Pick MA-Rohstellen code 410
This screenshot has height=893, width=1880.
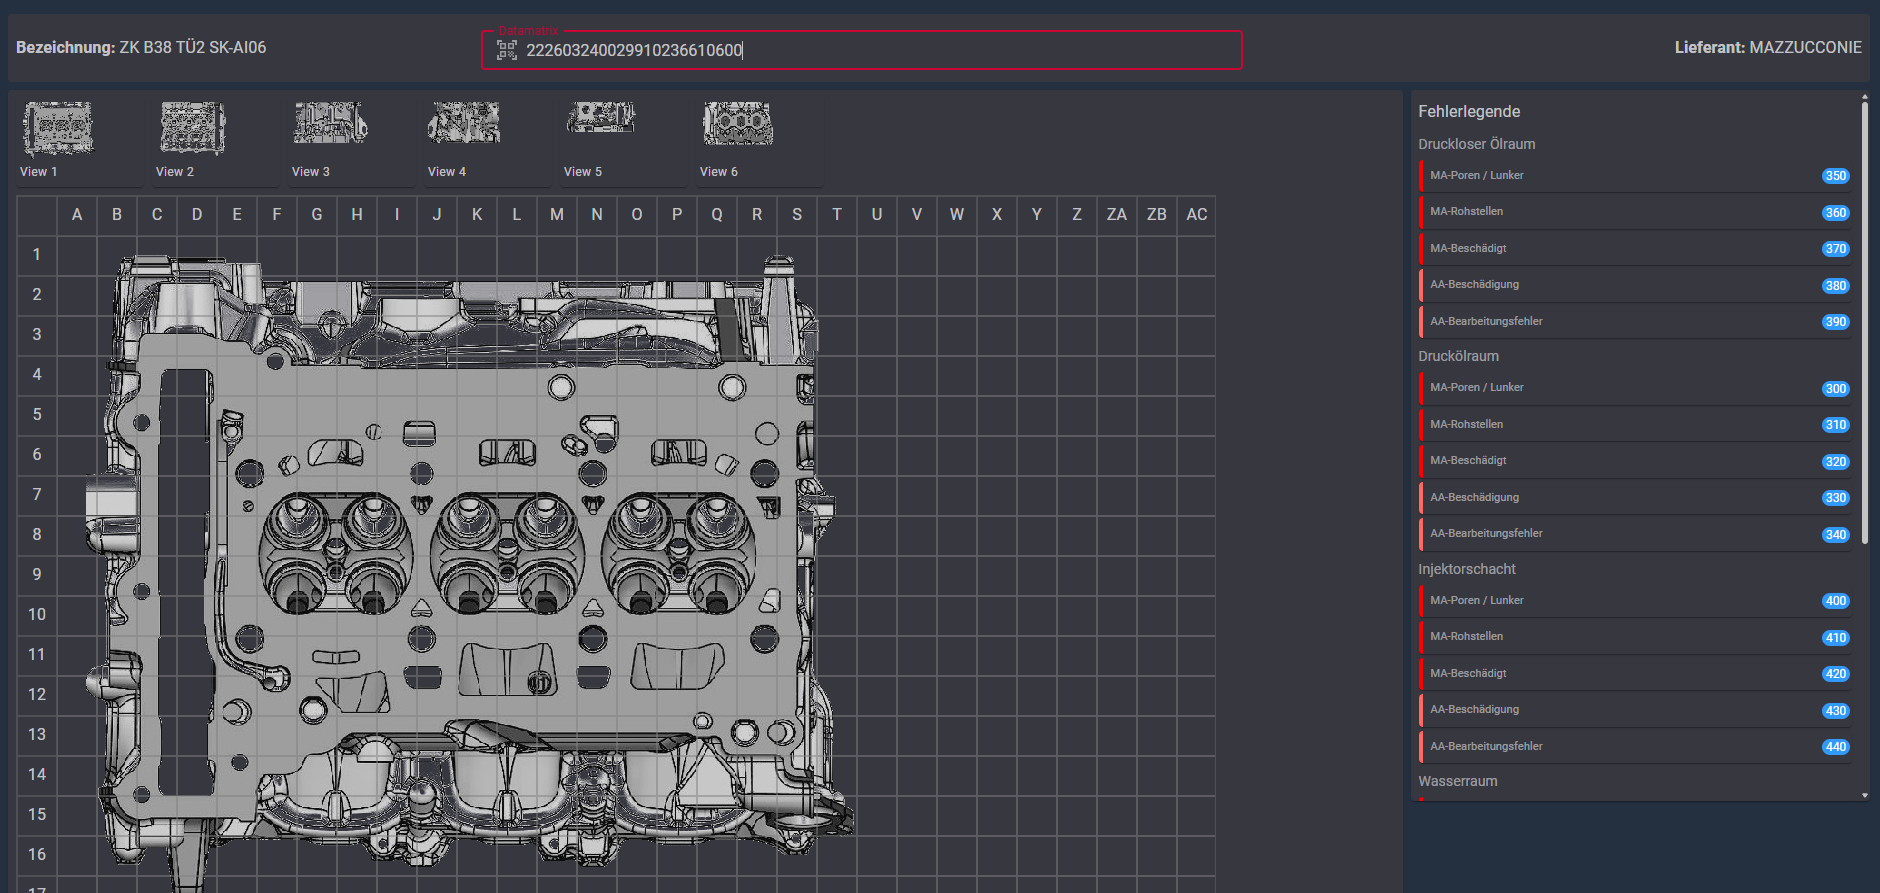pos(1635,637)
